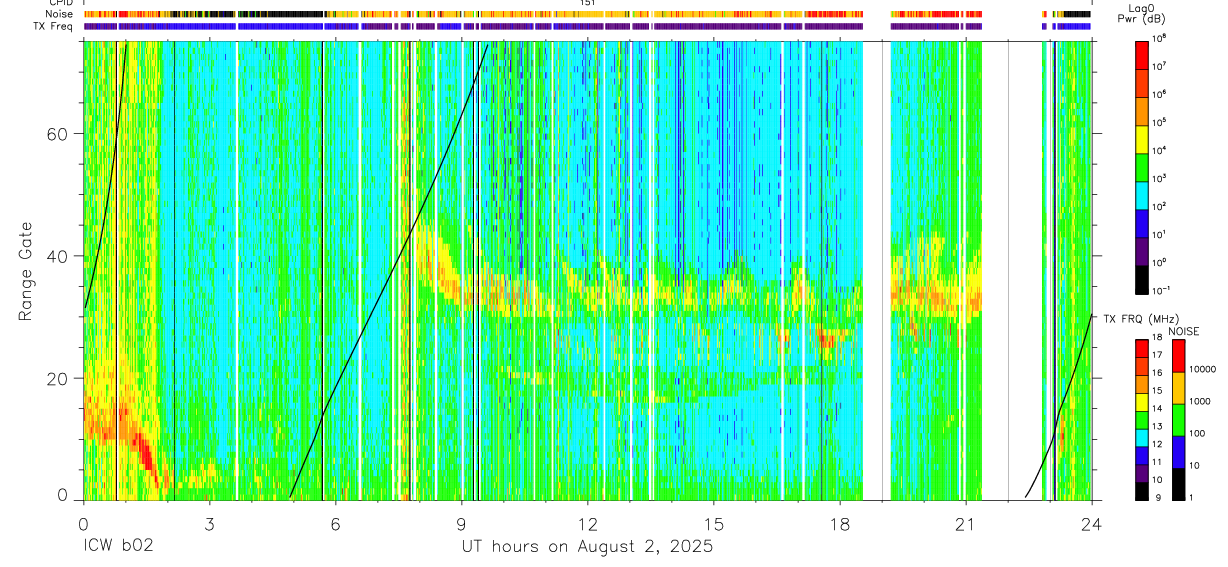Click the black segment of the NOISE colorbar
The height and width of the screenshot is (567, 1228).
(1177, 482)
